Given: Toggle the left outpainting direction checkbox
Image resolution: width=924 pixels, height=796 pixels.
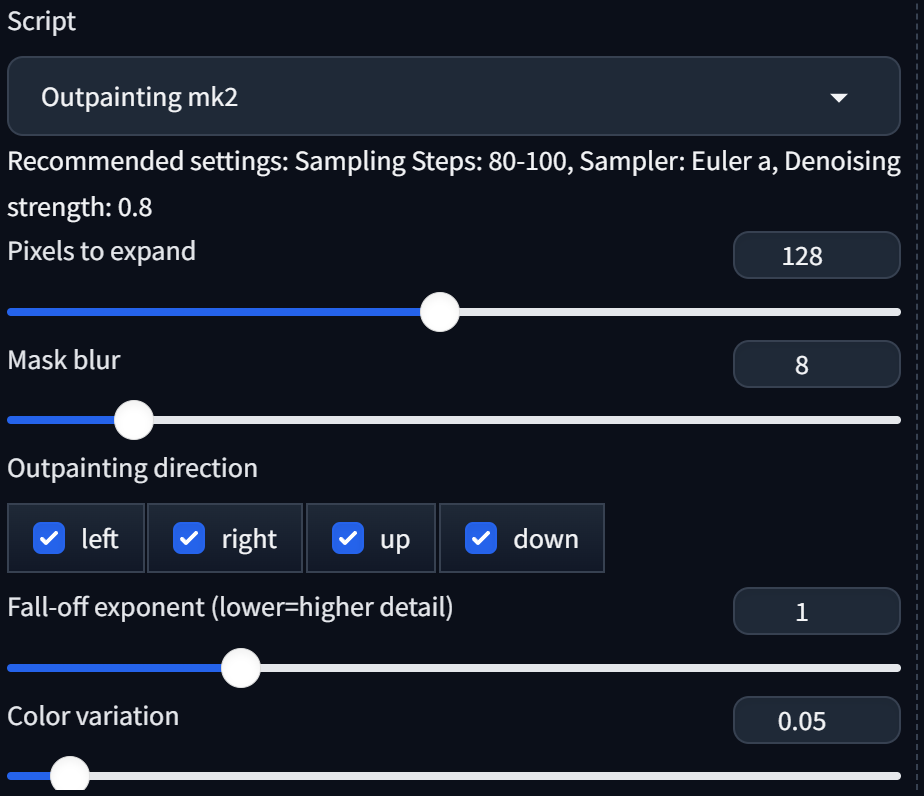Looking at the screenshot, I should pyautogui.click(x=49, y=539).
